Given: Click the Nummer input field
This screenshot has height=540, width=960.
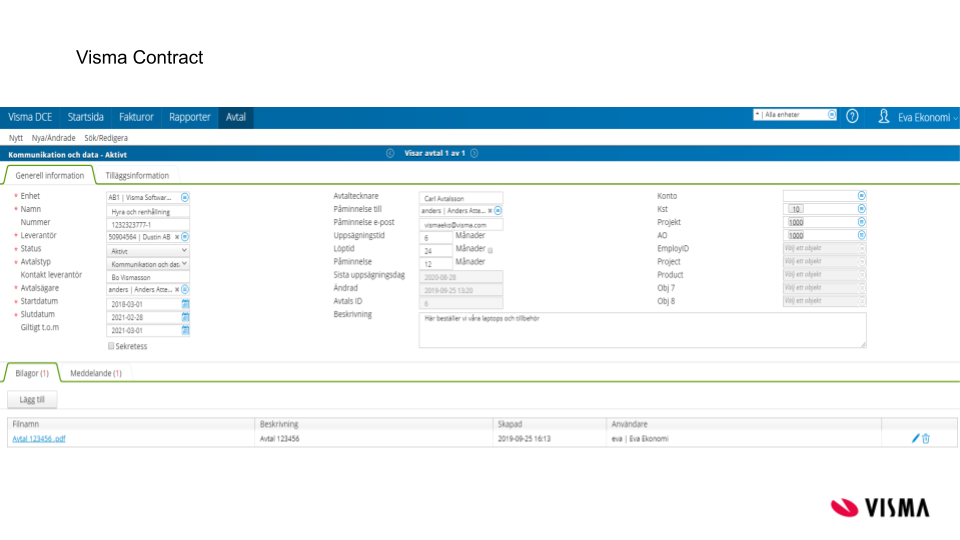Looking at the screenshot, I should (148, 224).
